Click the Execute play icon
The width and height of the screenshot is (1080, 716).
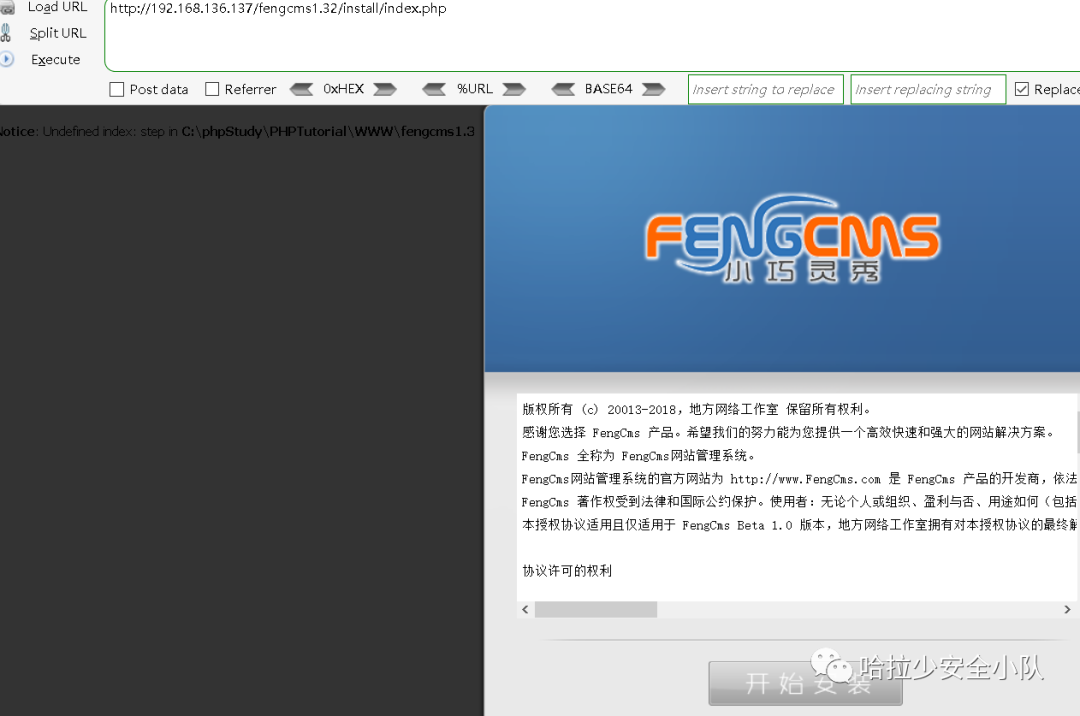6,59
